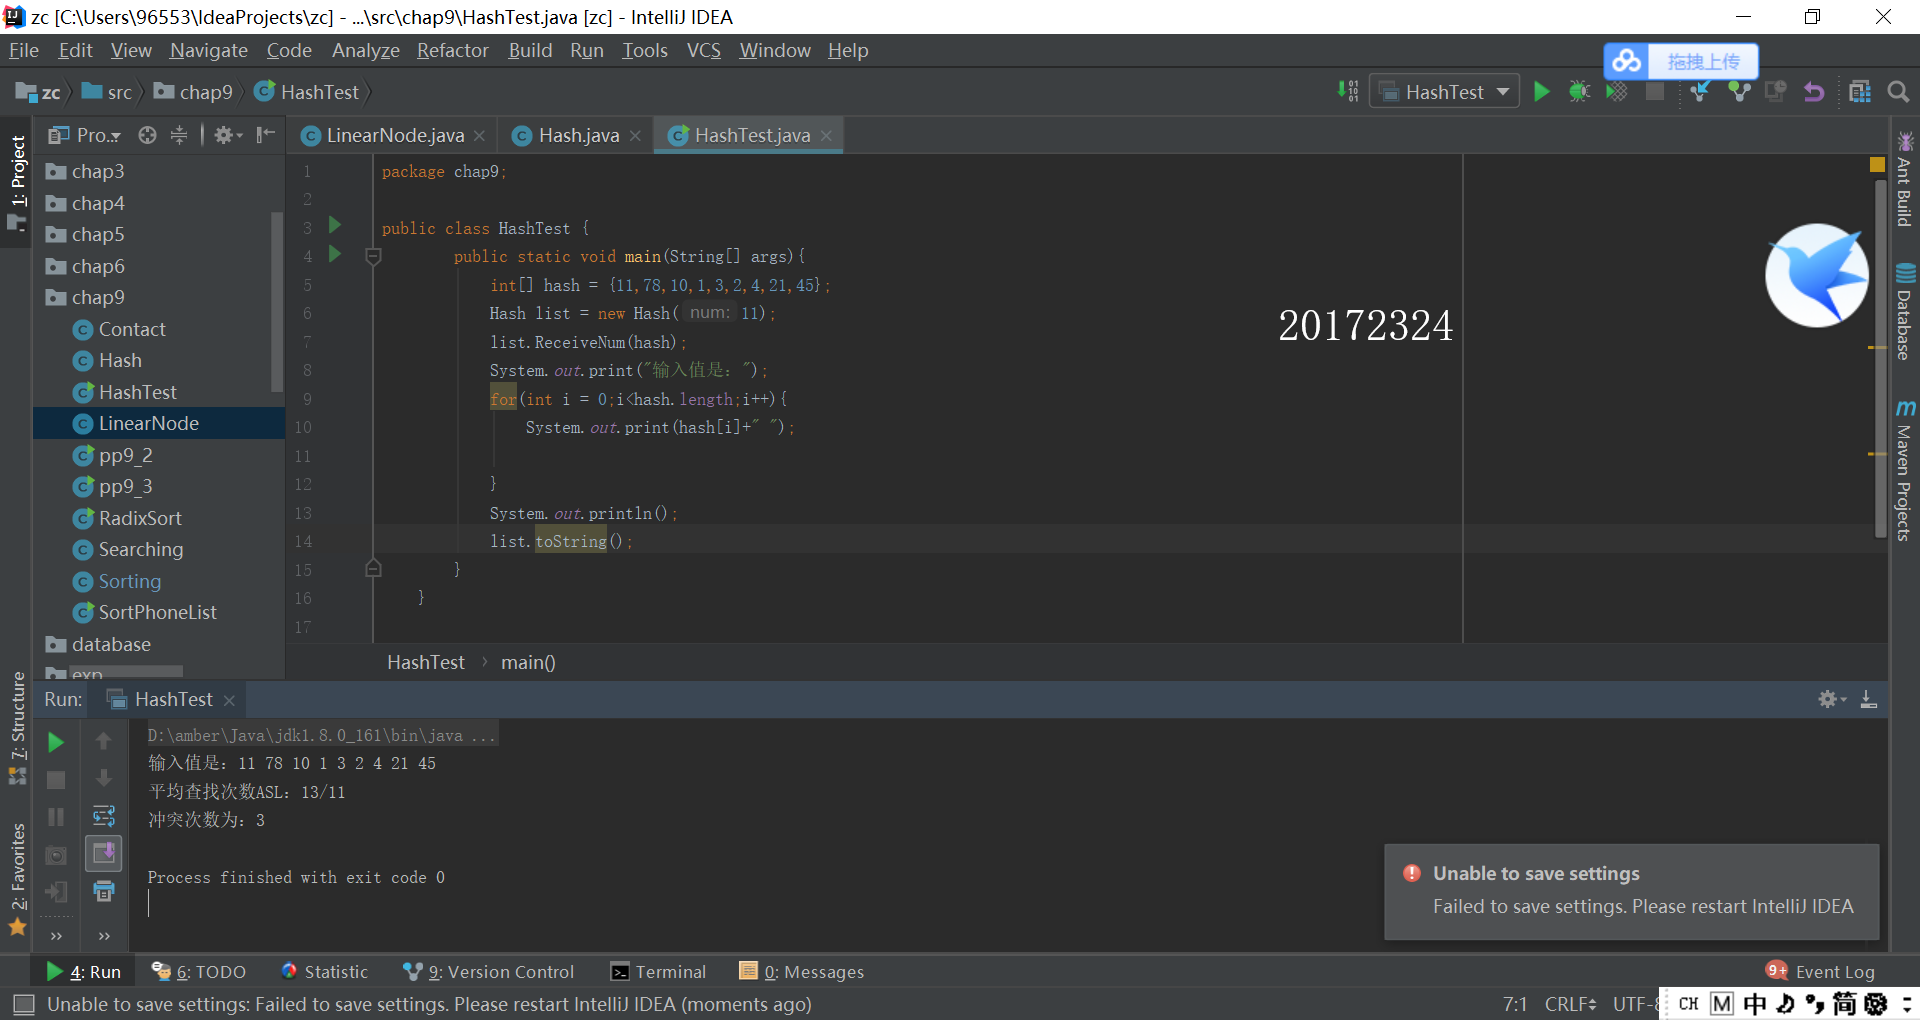Open Maven Projects side panel

pos(1904,470)
